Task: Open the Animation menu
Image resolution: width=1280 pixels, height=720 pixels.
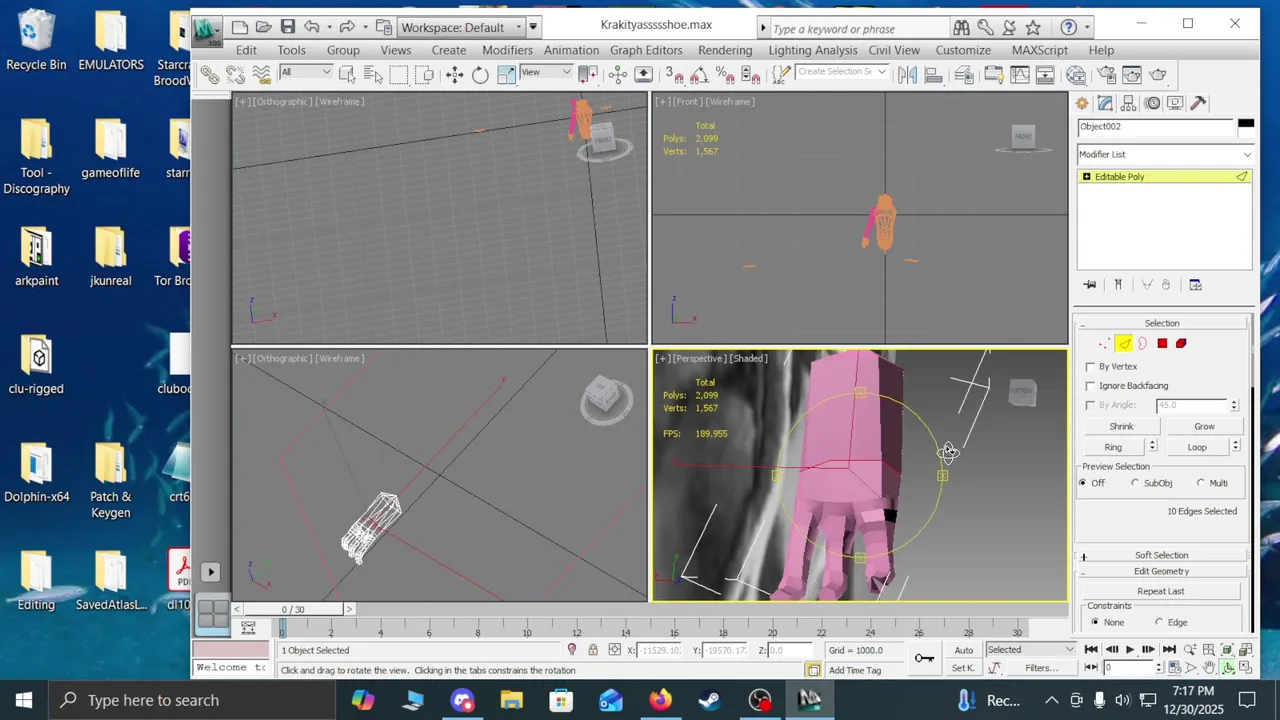Action: 571,50
